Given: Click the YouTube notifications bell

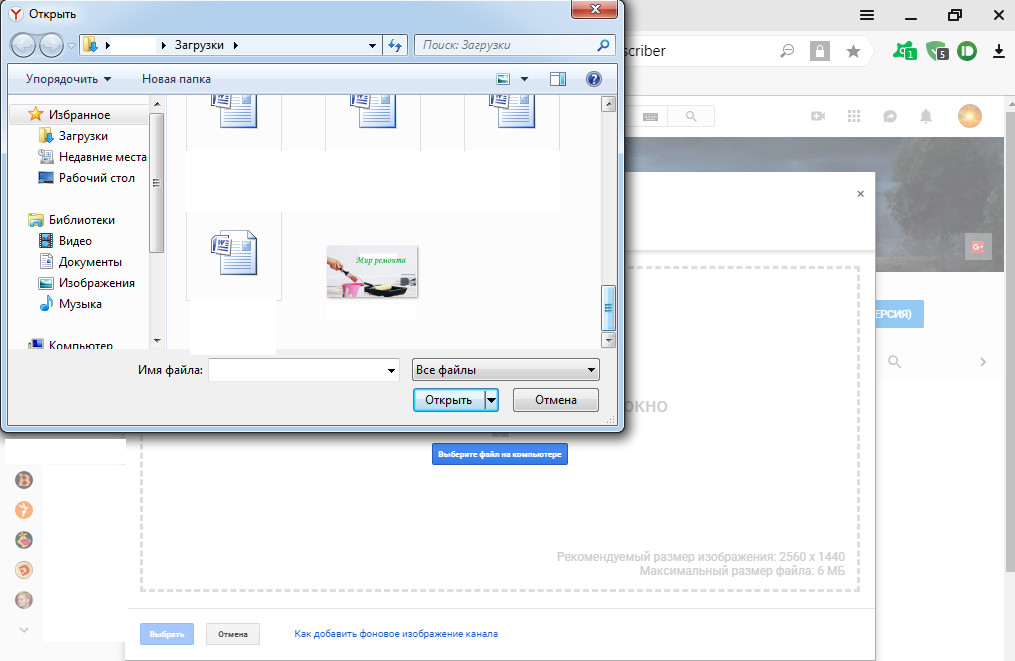Looking at the screenshot, I should point(926,117).
